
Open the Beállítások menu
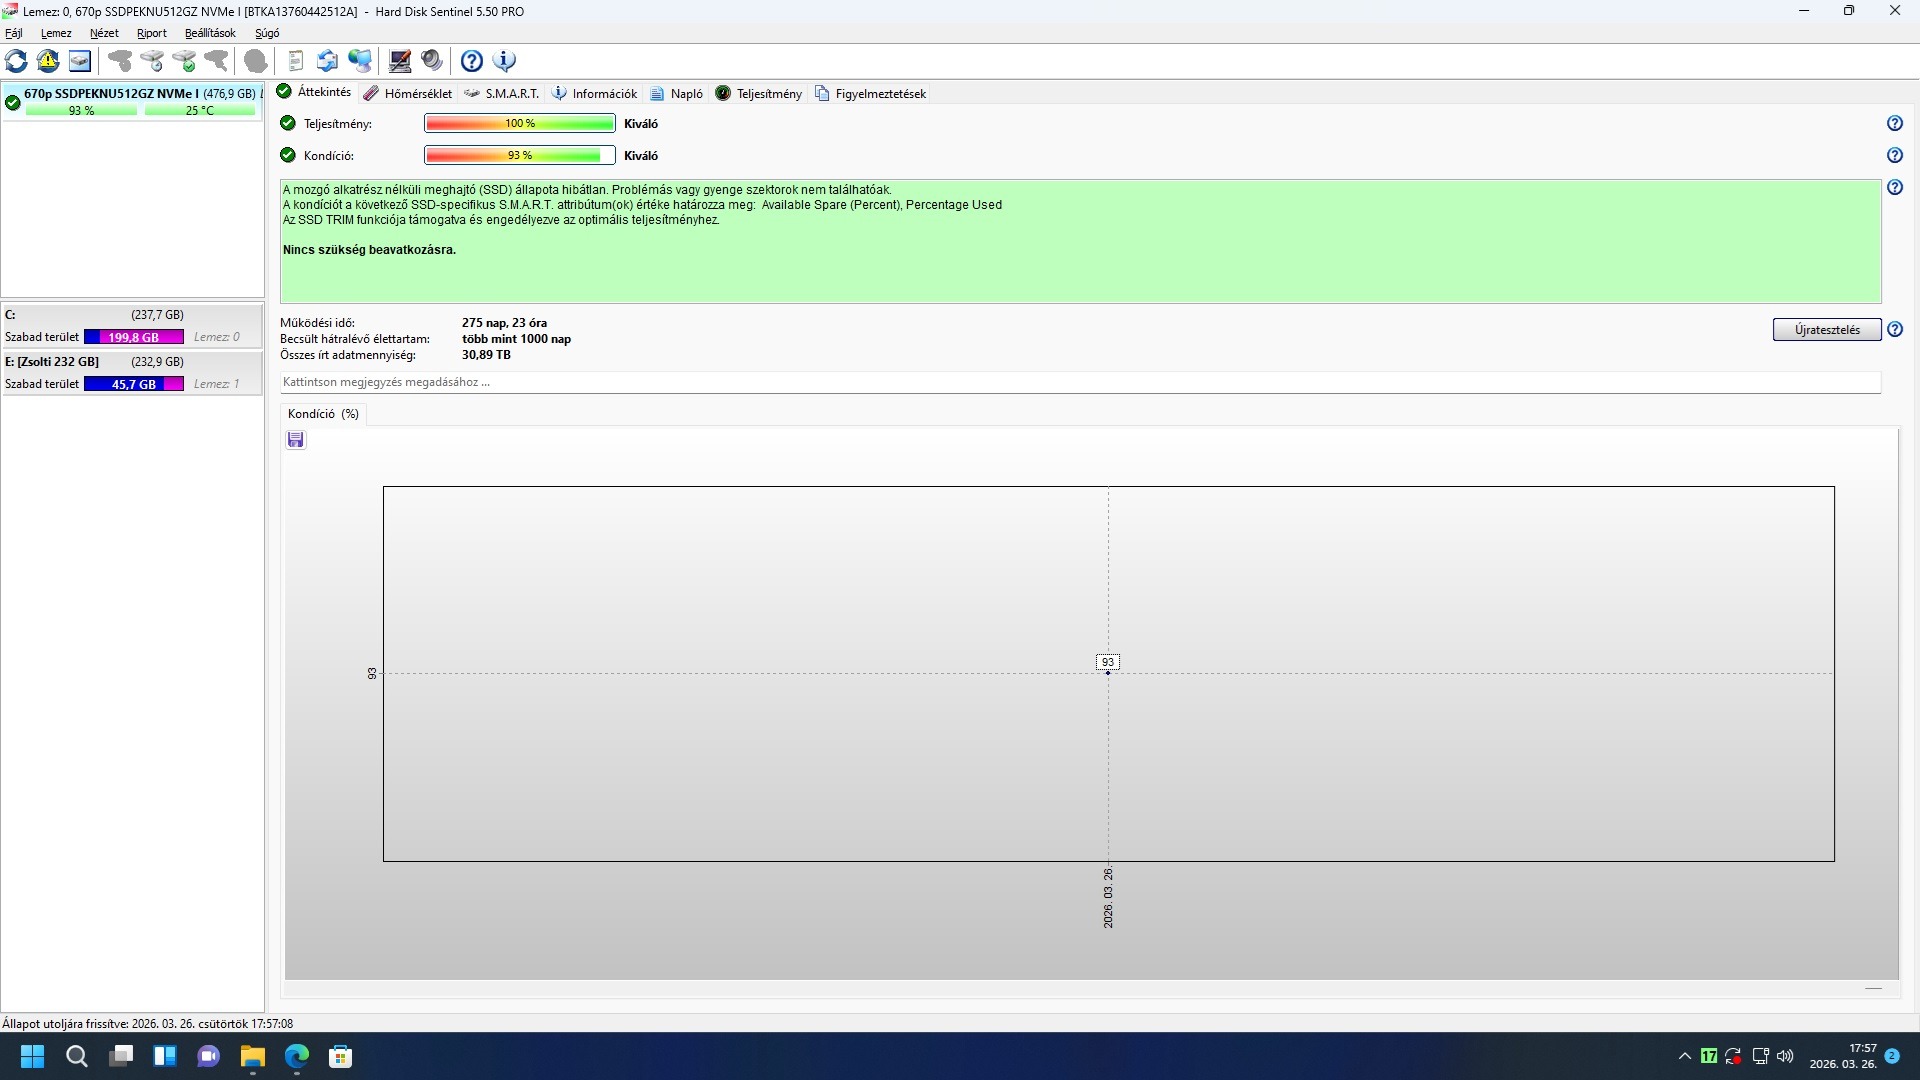210,33
